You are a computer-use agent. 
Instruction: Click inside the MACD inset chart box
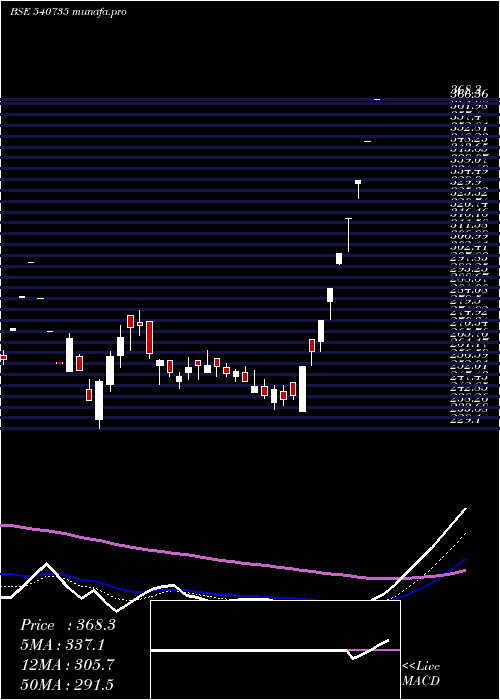coord(275,650)
